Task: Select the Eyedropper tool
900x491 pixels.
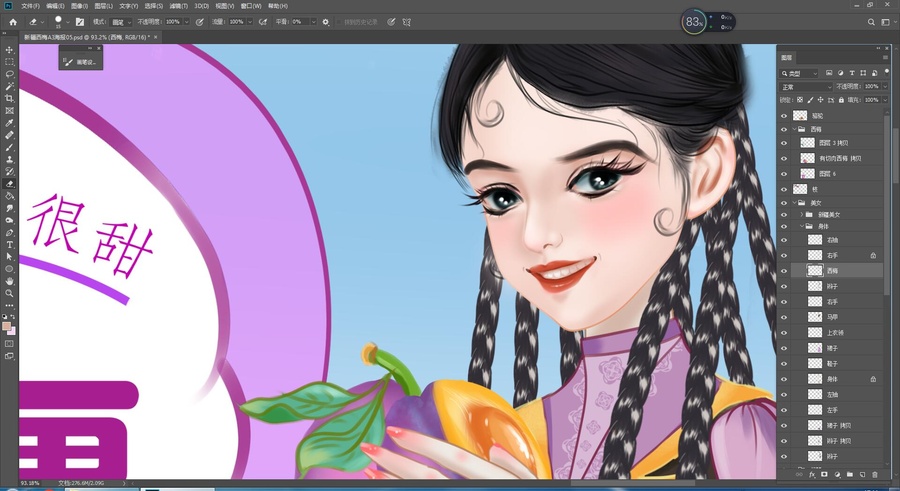Action: click(9, 123)
